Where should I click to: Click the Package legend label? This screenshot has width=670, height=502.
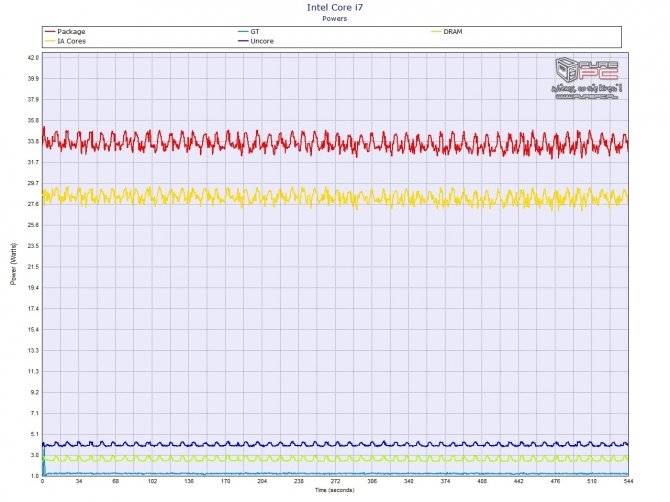pyautogui.click(x=71, y=32)
